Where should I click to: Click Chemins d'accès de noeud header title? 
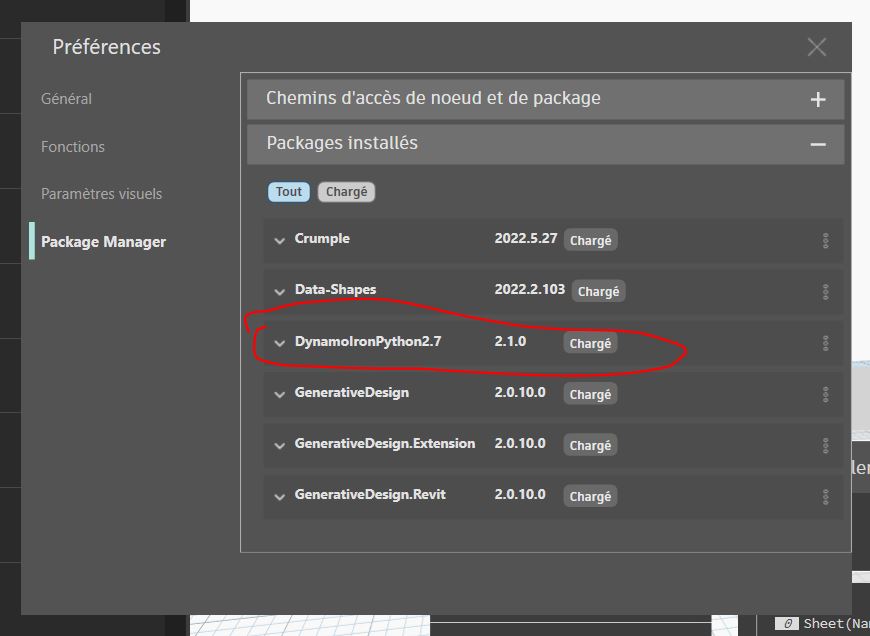pyautogui.click(x=433, y=98)
